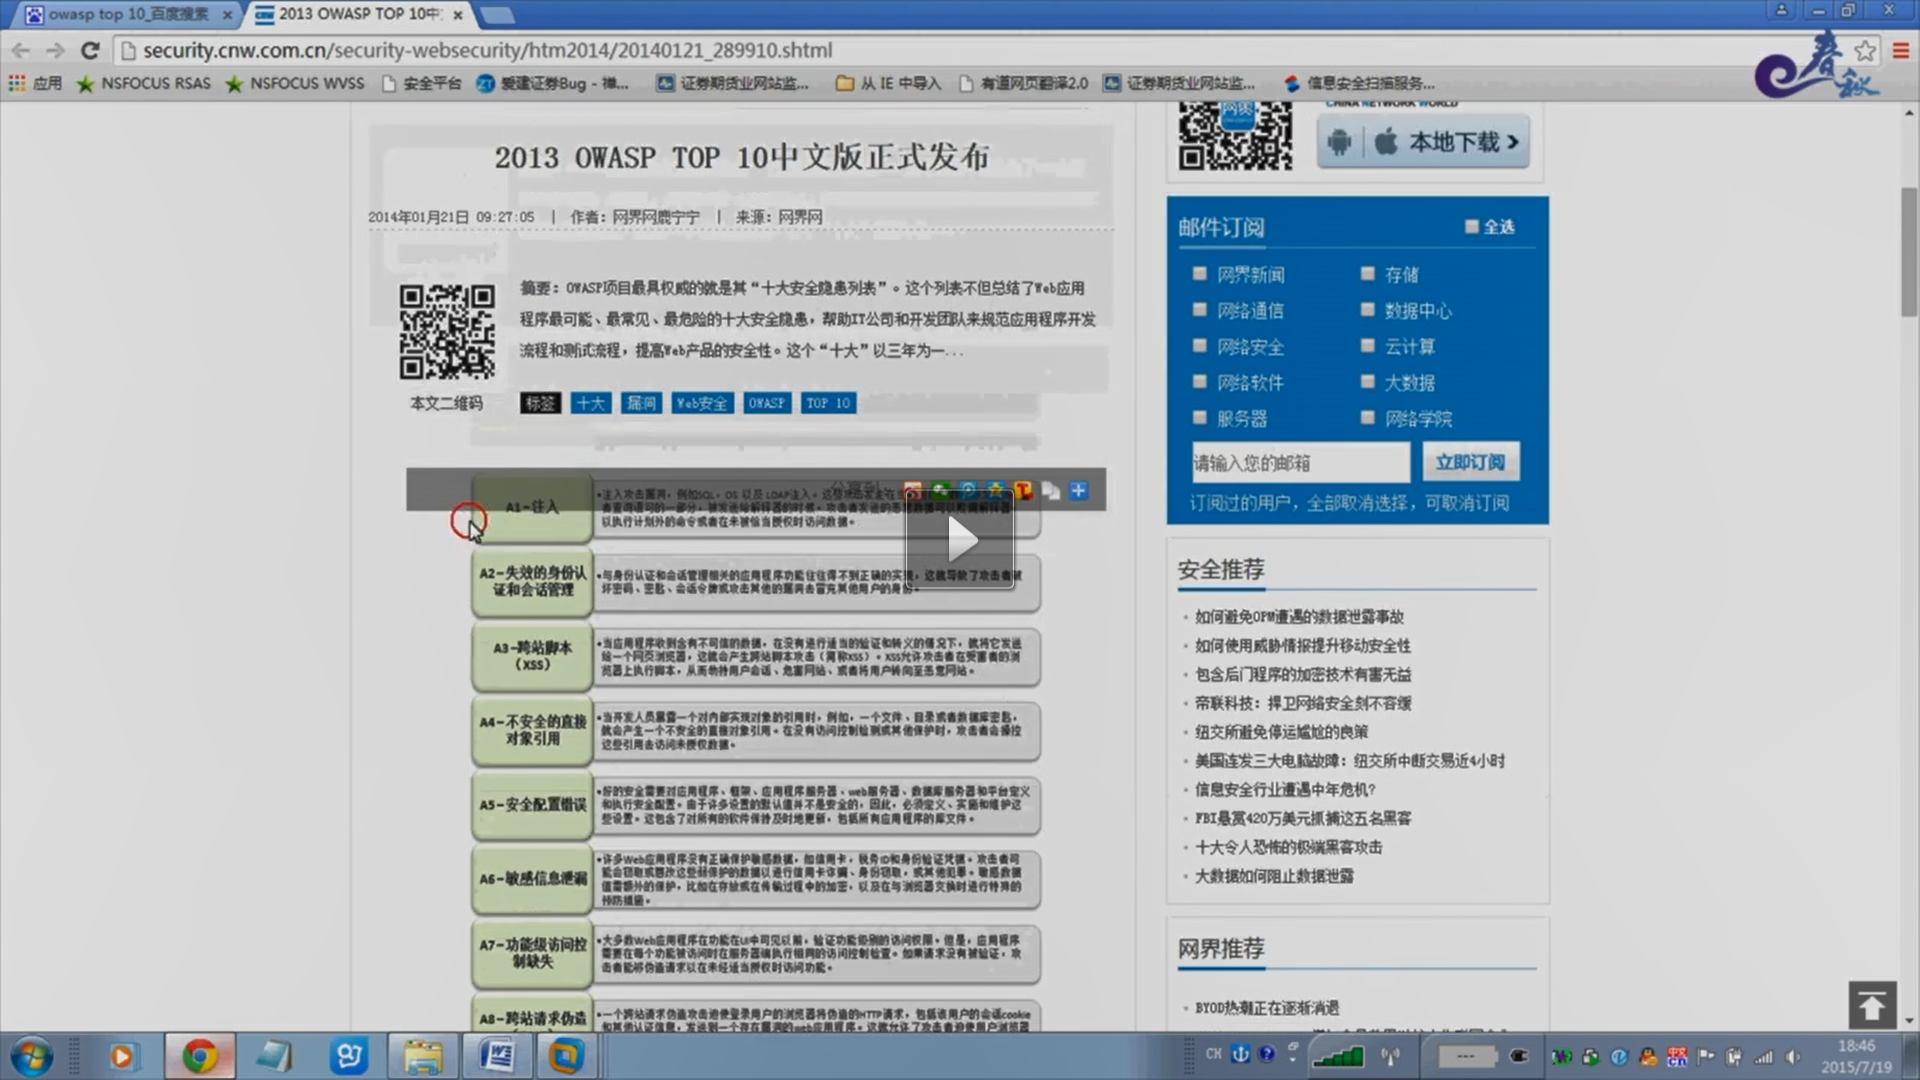The image size is (1920, 1080).
Task: Open NSFOCUS WVSS bookmark
Action: pyautogui.click(x=295, y=83)
